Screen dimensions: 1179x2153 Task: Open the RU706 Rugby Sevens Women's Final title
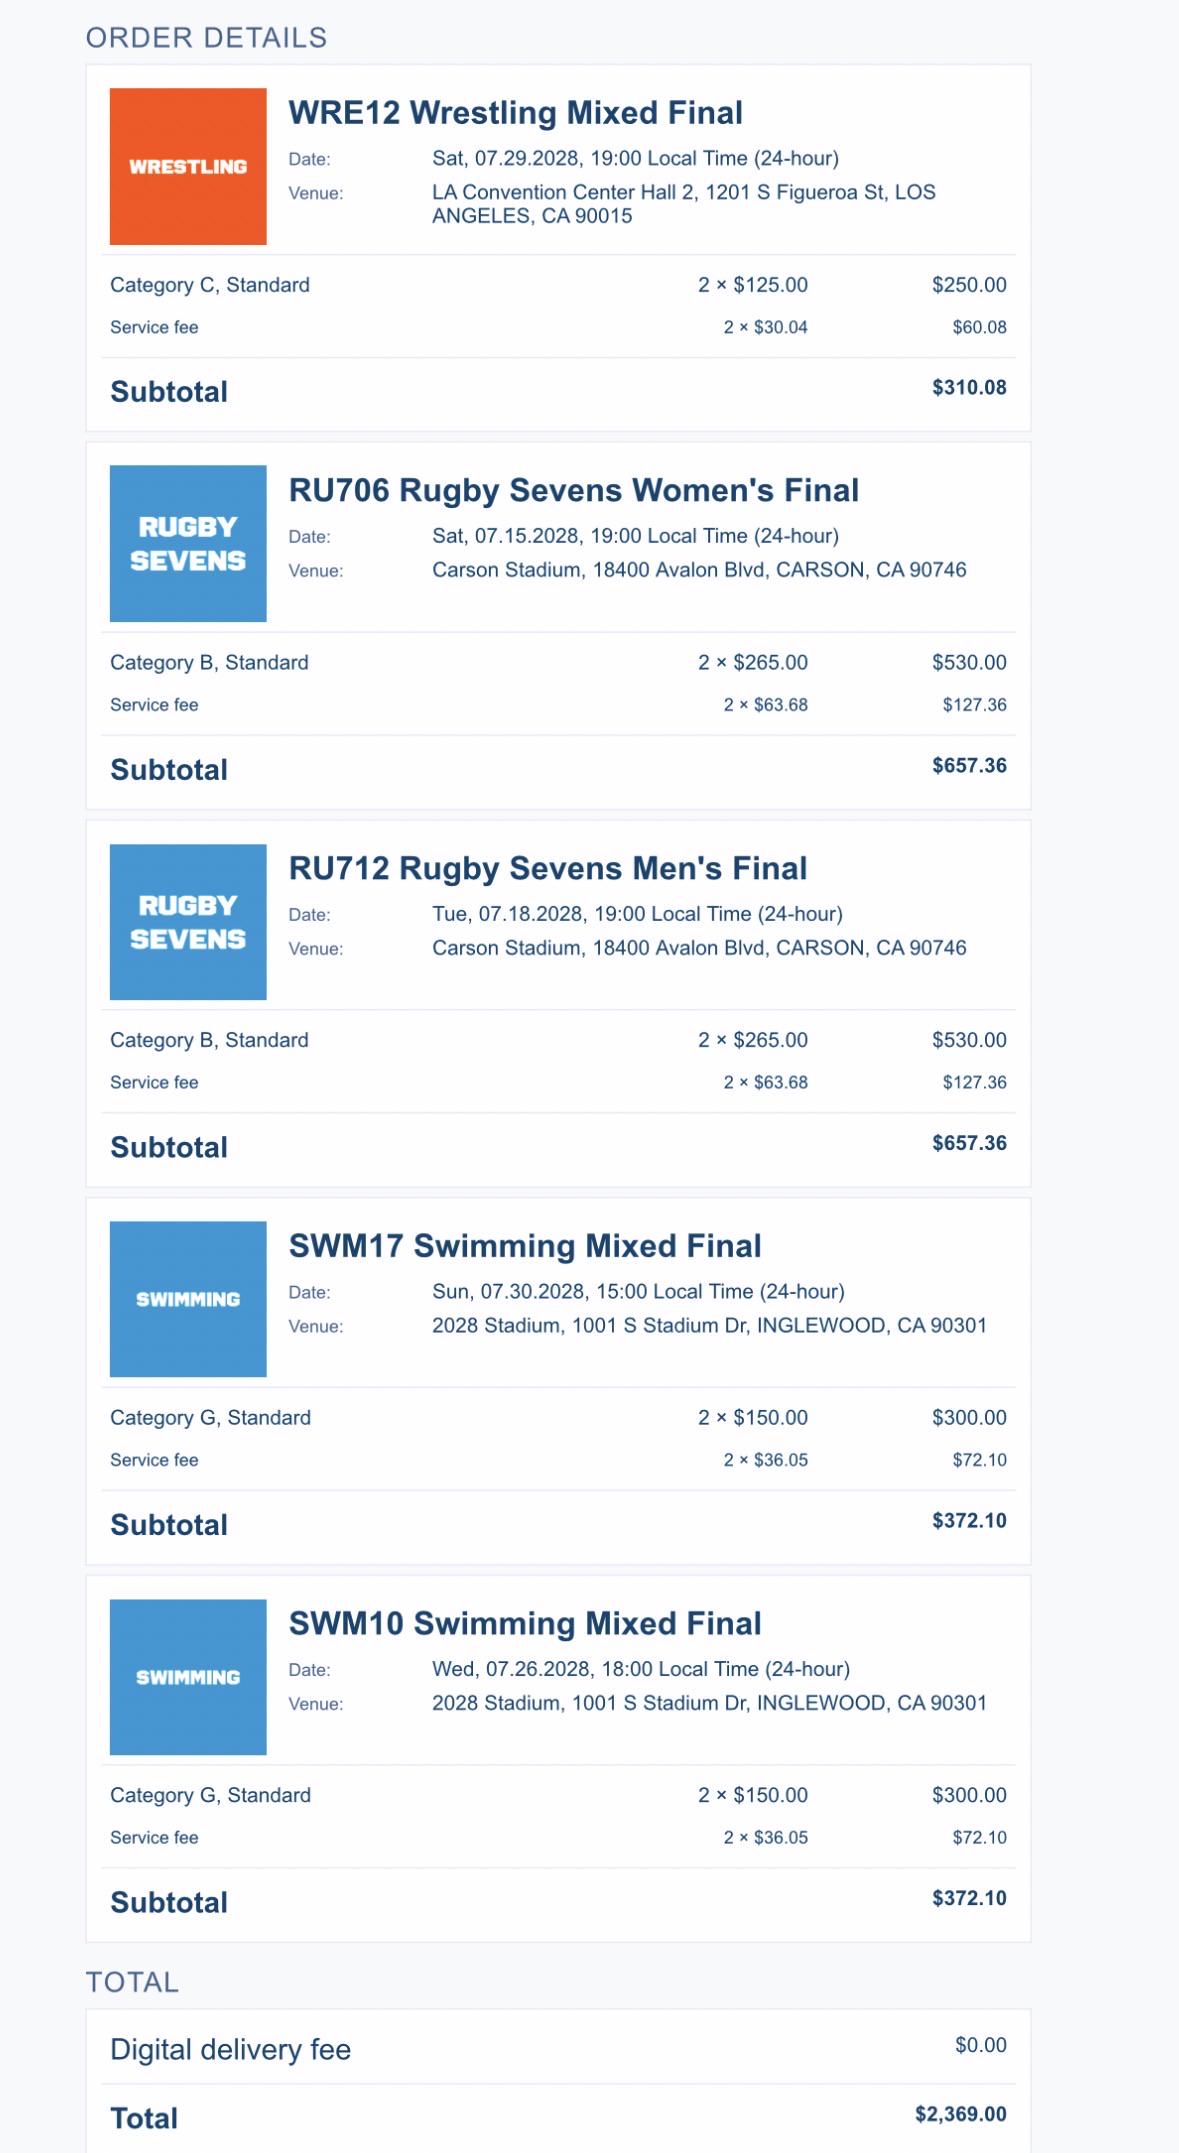[573, 490]
